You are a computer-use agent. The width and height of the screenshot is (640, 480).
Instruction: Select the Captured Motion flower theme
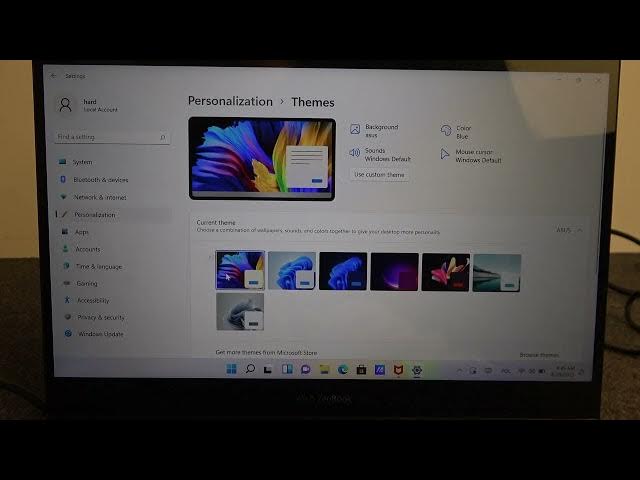pyautogui.click(x=446, y=272)
